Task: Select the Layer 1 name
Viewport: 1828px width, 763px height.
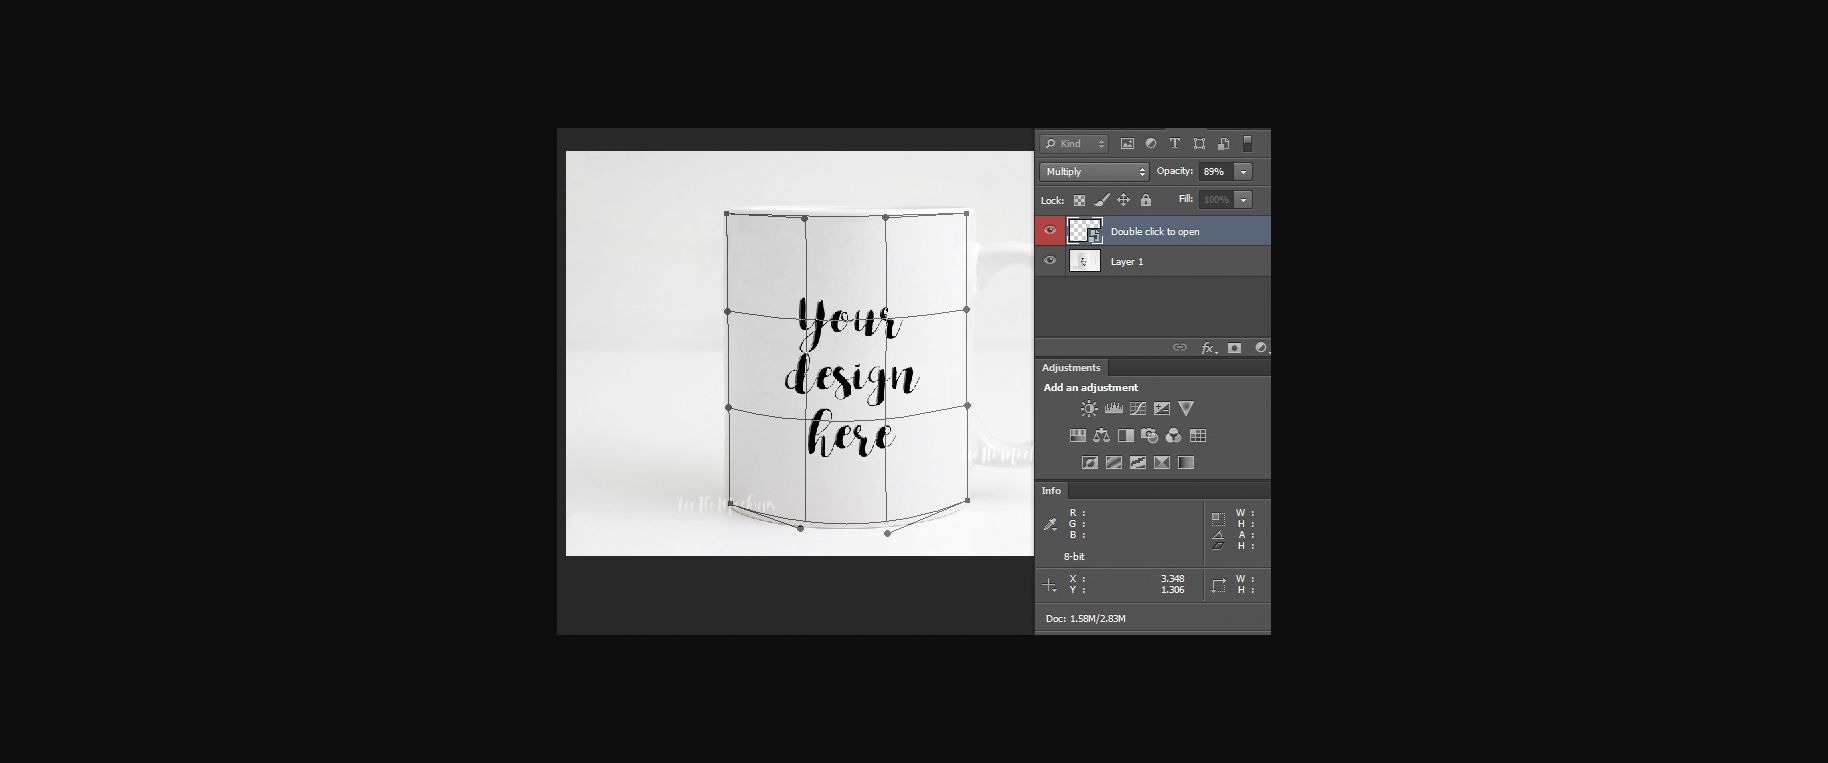Action: pyautogui.click(x=1127, y=262)
